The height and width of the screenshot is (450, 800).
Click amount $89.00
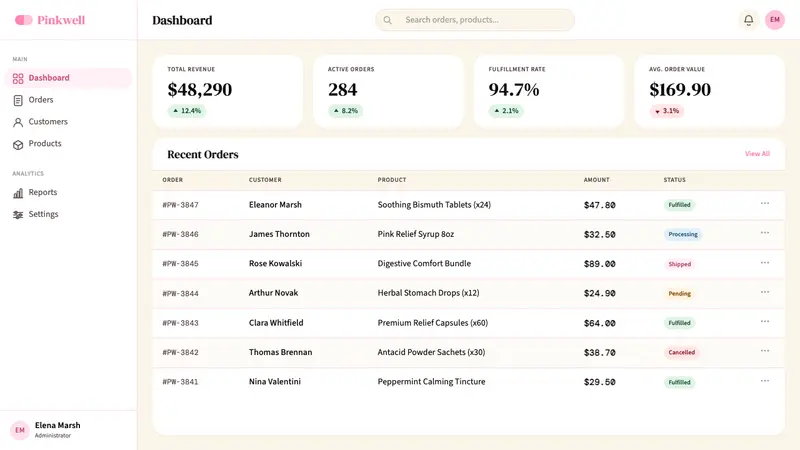599,264
